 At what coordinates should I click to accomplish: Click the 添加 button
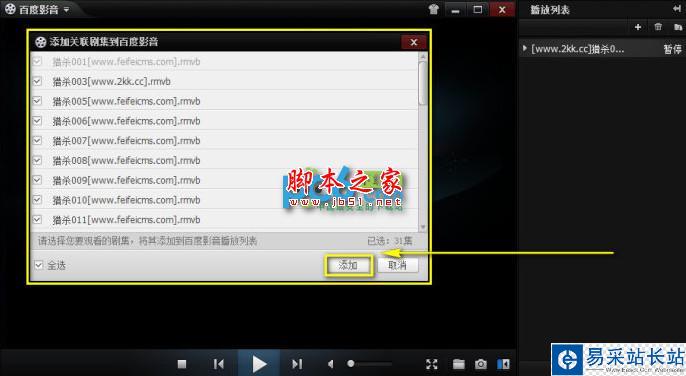pyautogui.click(x=348, y=265)
